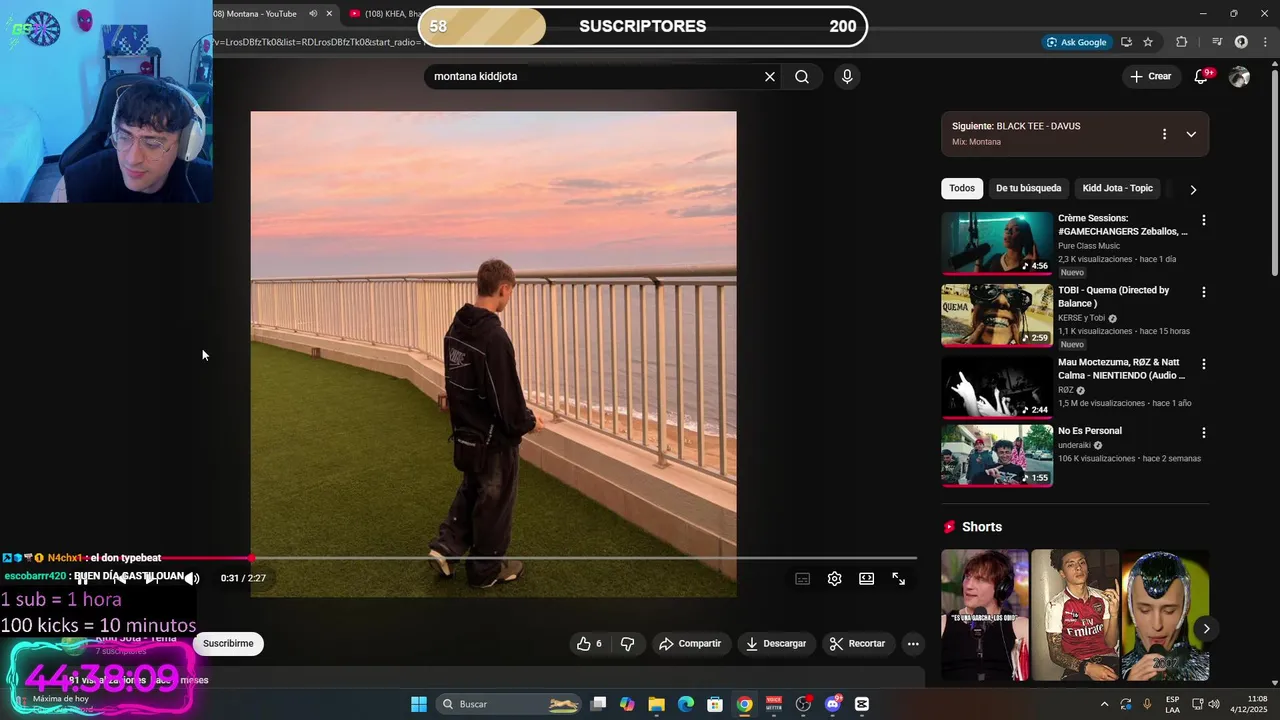Screen dimensions: 1280x720
Task: Open more actions menu beside Recortar
Action: [913, 644]
